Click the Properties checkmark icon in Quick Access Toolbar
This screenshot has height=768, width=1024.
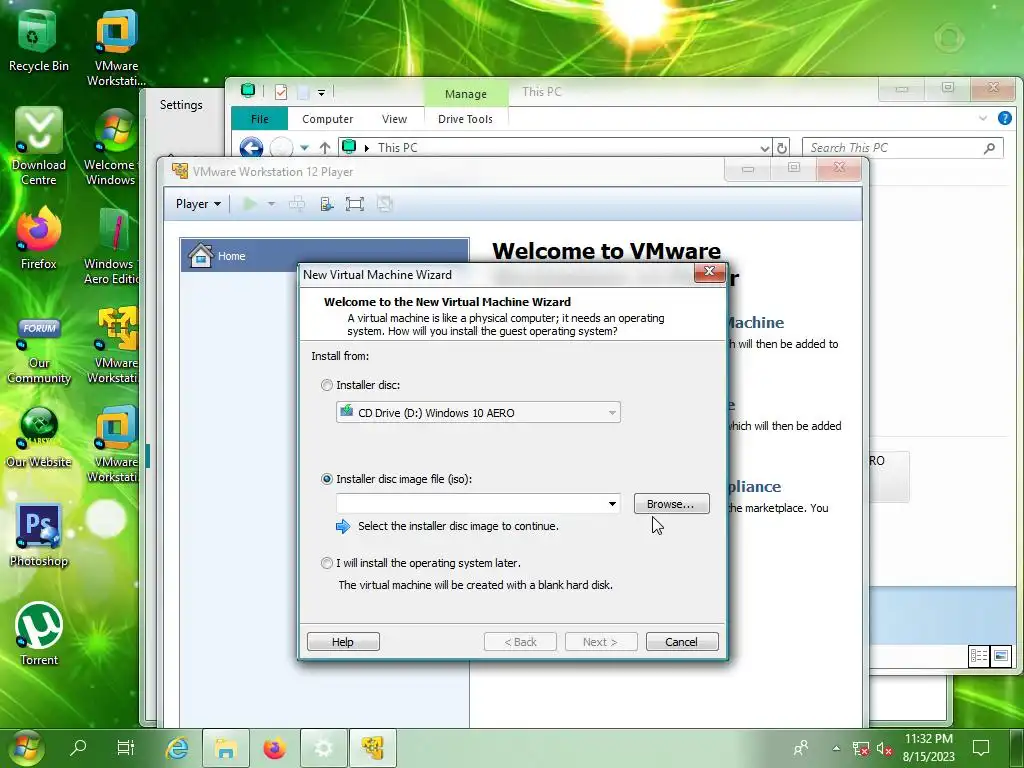tap(281, 93)
